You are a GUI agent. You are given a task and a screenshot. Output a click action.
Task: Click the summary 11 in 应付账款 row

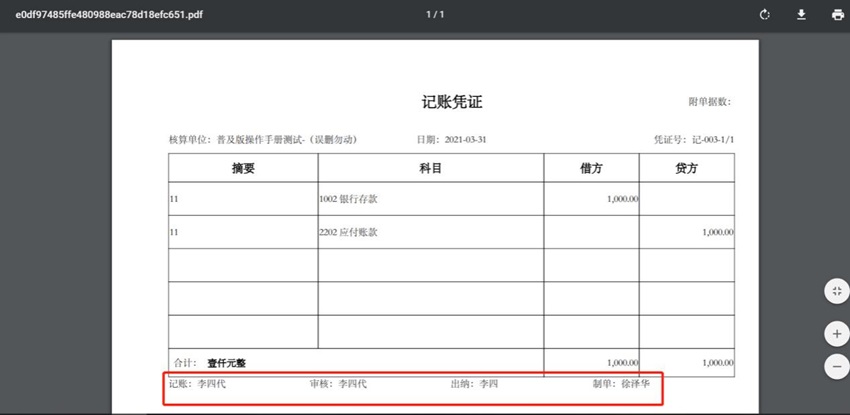click(x=174, y=232)
